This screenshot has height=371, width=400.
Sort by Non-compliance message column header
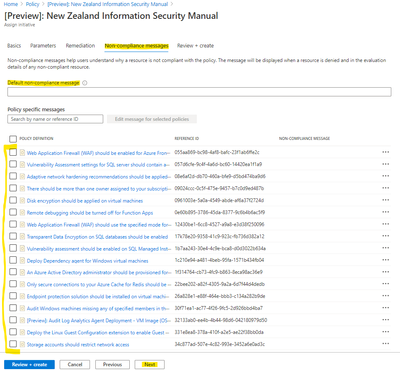(304, 138)
